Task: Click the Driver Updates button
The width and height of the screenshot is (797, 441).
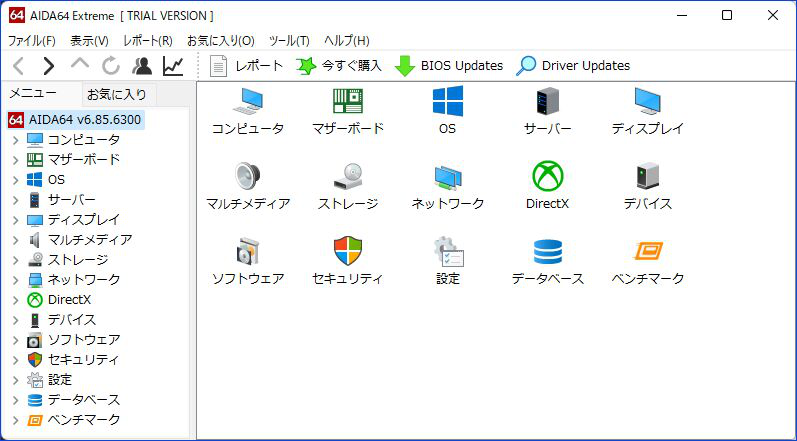Action: 573,66
